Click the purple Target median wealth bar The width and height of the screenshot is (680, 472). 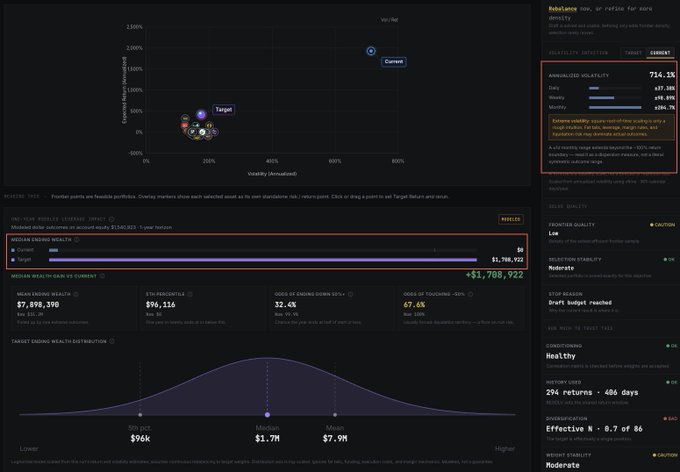coord(263,260)
